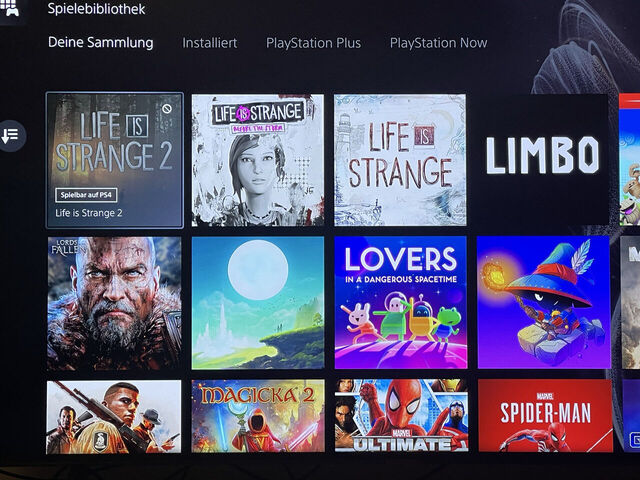Open the PlayStation Plus tab
Screen dimensions: 640x480
click(x=313, y=43)
